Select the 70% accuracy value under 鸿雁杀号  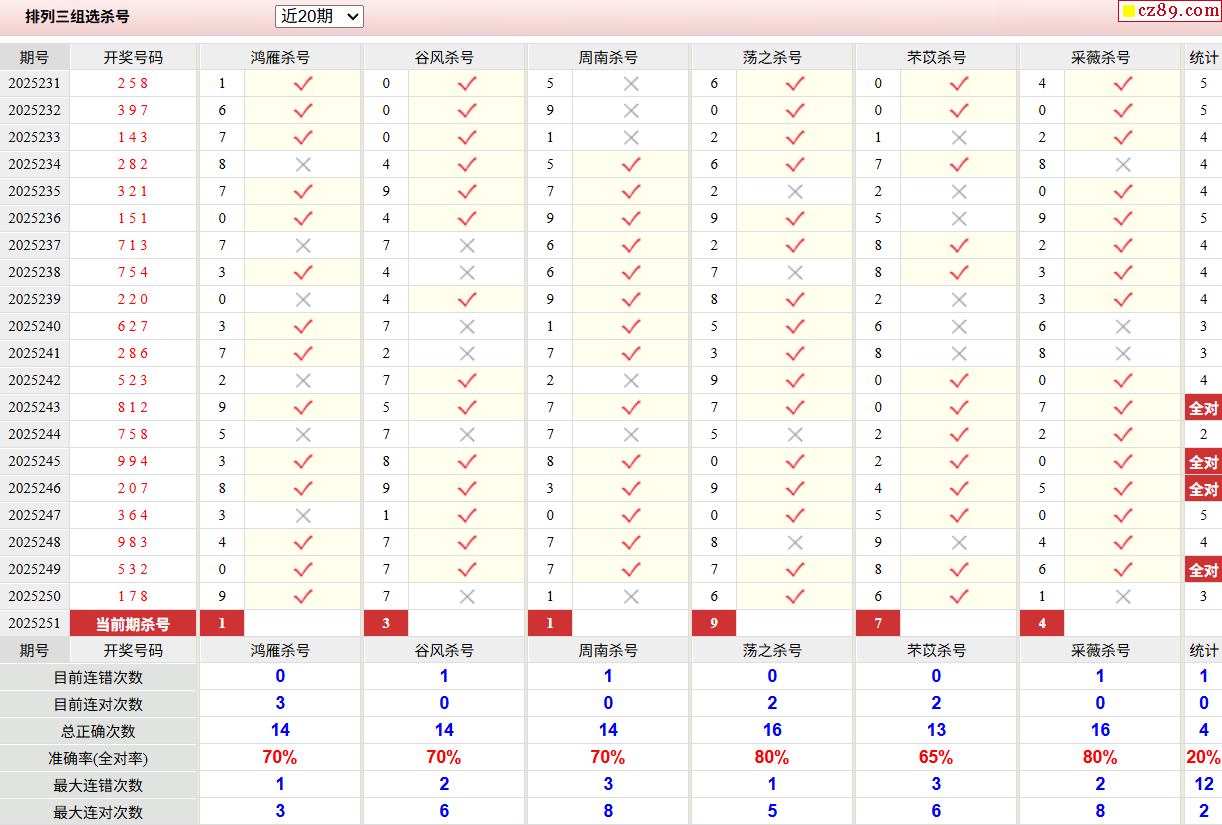click(280, 757)
